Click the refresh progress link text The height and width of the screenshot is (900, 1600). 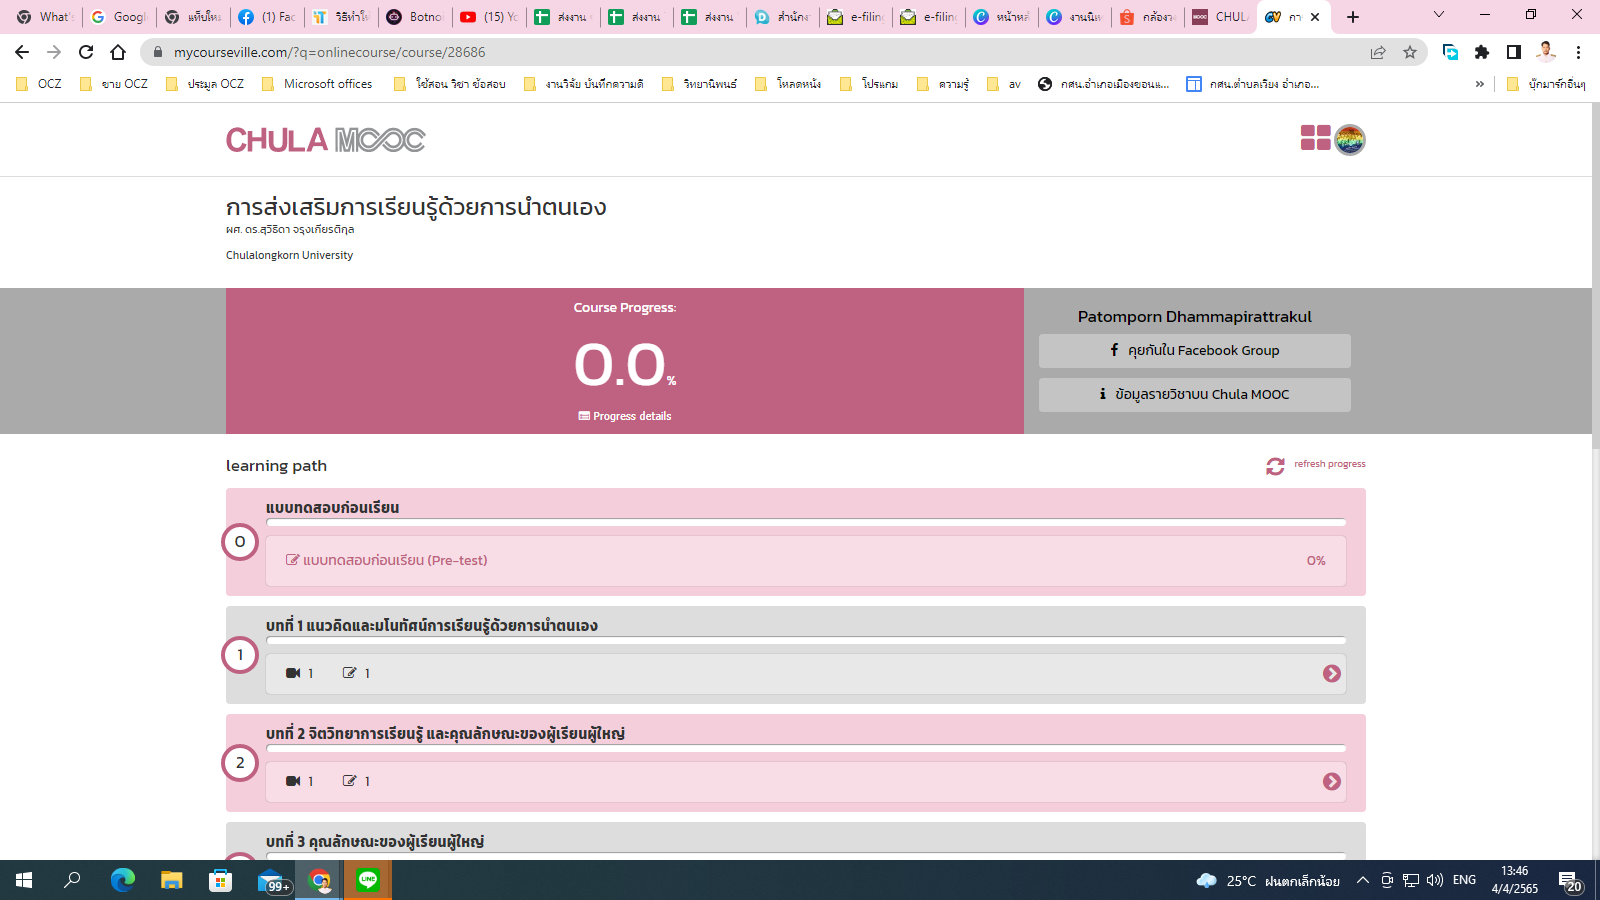(x=1329, y=464)
